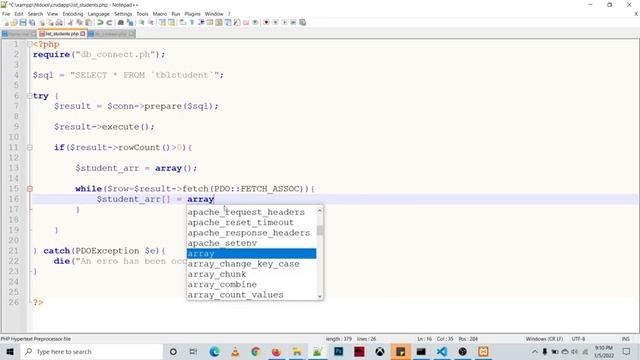
Task: Switch to the list_students.php tab
Action: (61, 34)
